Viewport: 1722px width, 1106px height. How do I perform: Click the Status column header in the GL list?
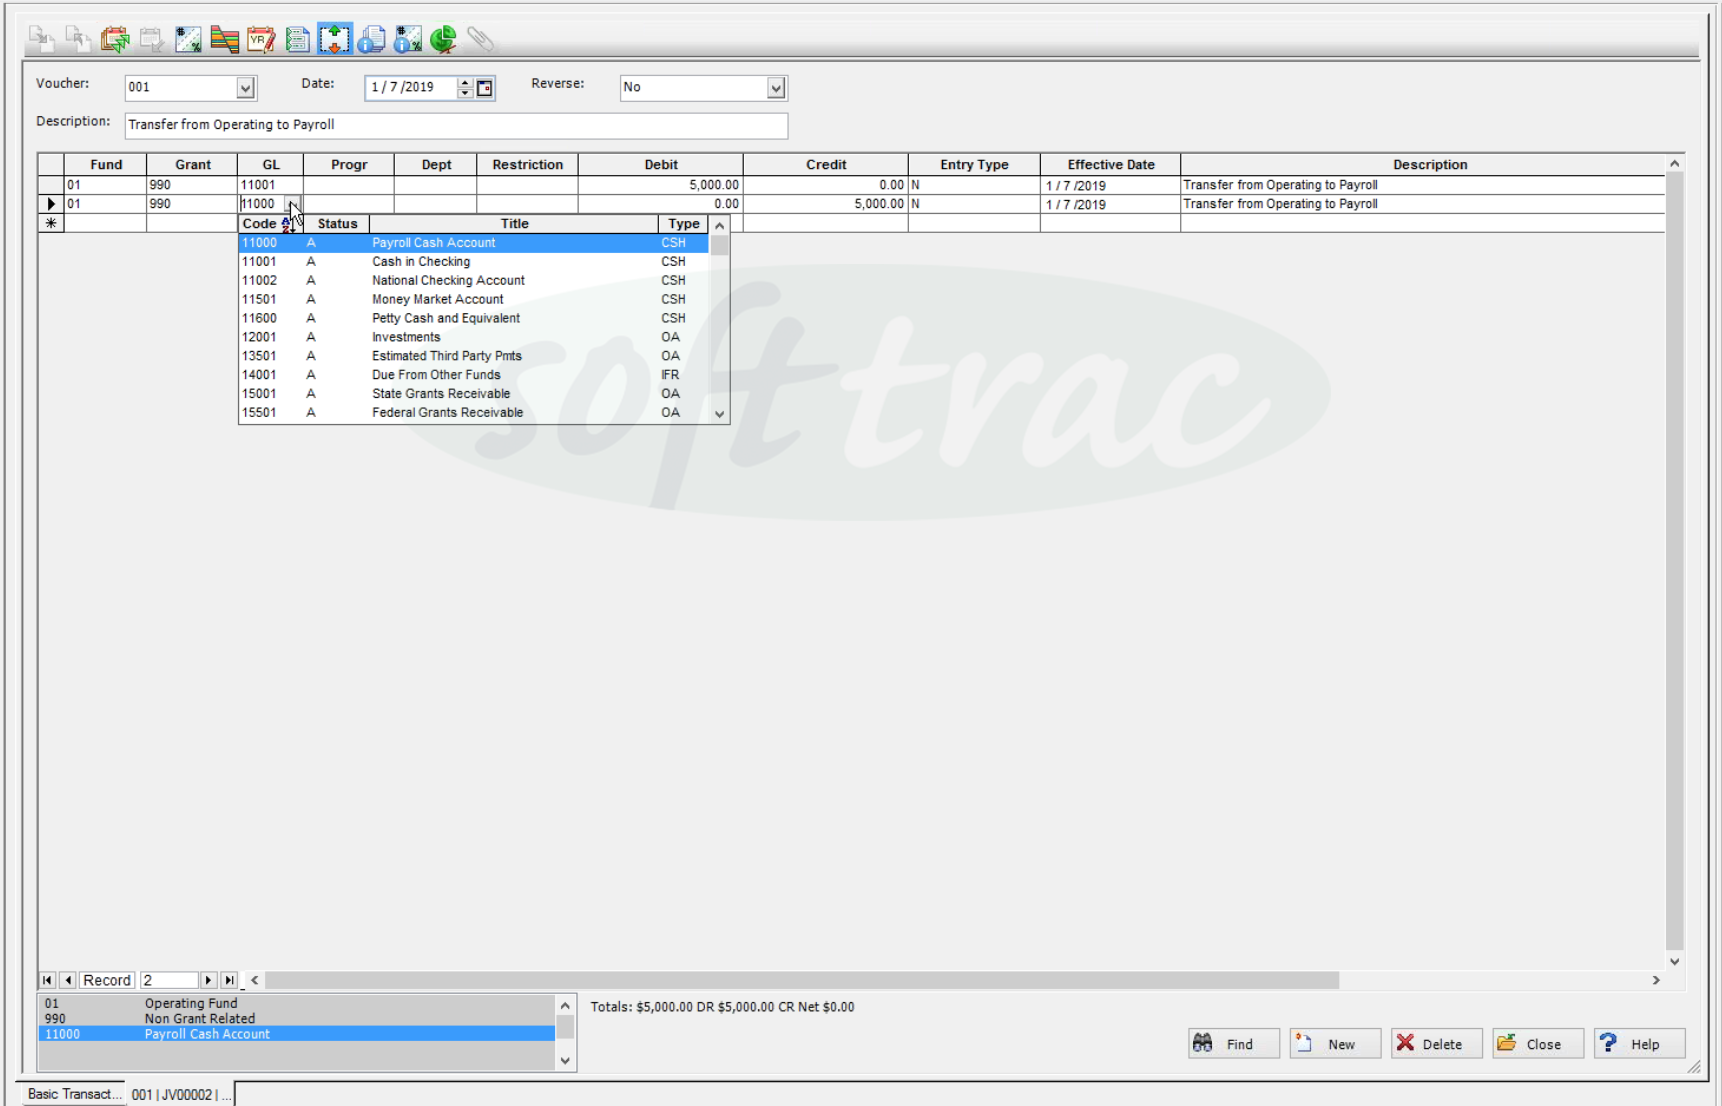pos(337,224)
